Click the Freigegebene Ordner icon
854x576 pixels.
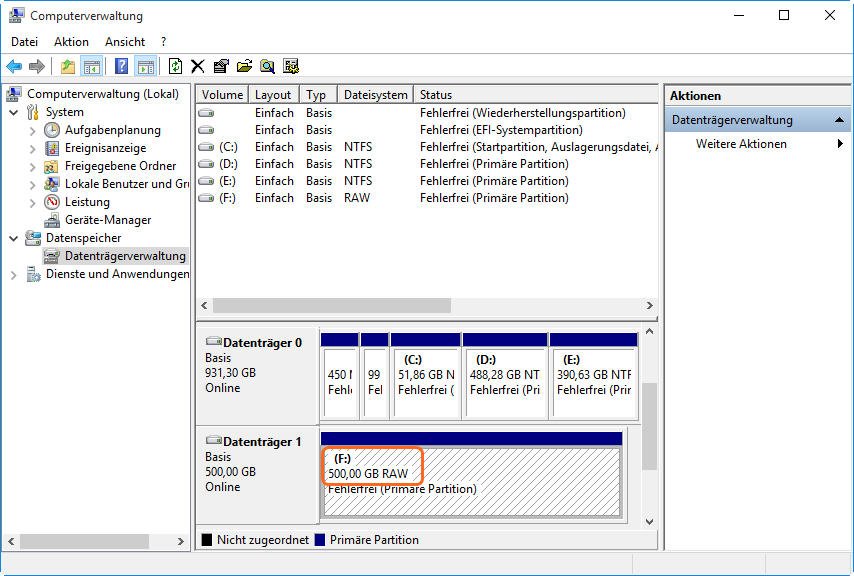coord(51,166)
